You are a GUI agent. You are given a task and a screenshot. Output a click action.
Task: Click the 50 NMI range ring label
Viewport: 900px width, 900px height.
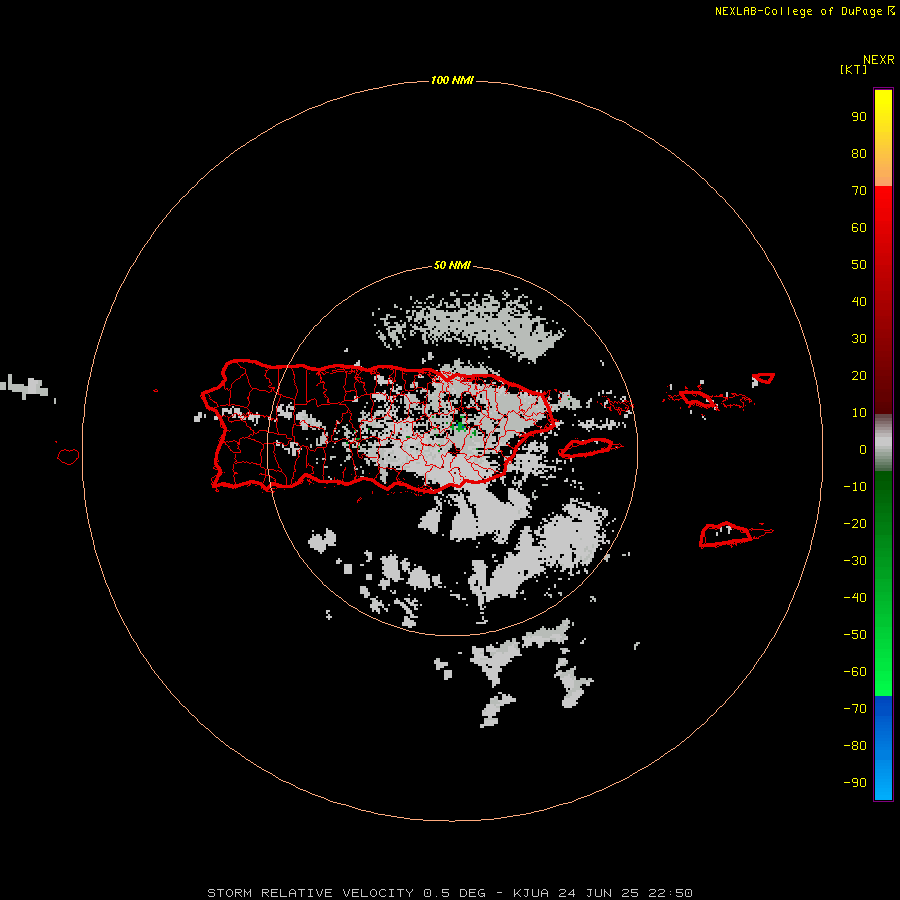pyautogui.click(x=452, y=265)
